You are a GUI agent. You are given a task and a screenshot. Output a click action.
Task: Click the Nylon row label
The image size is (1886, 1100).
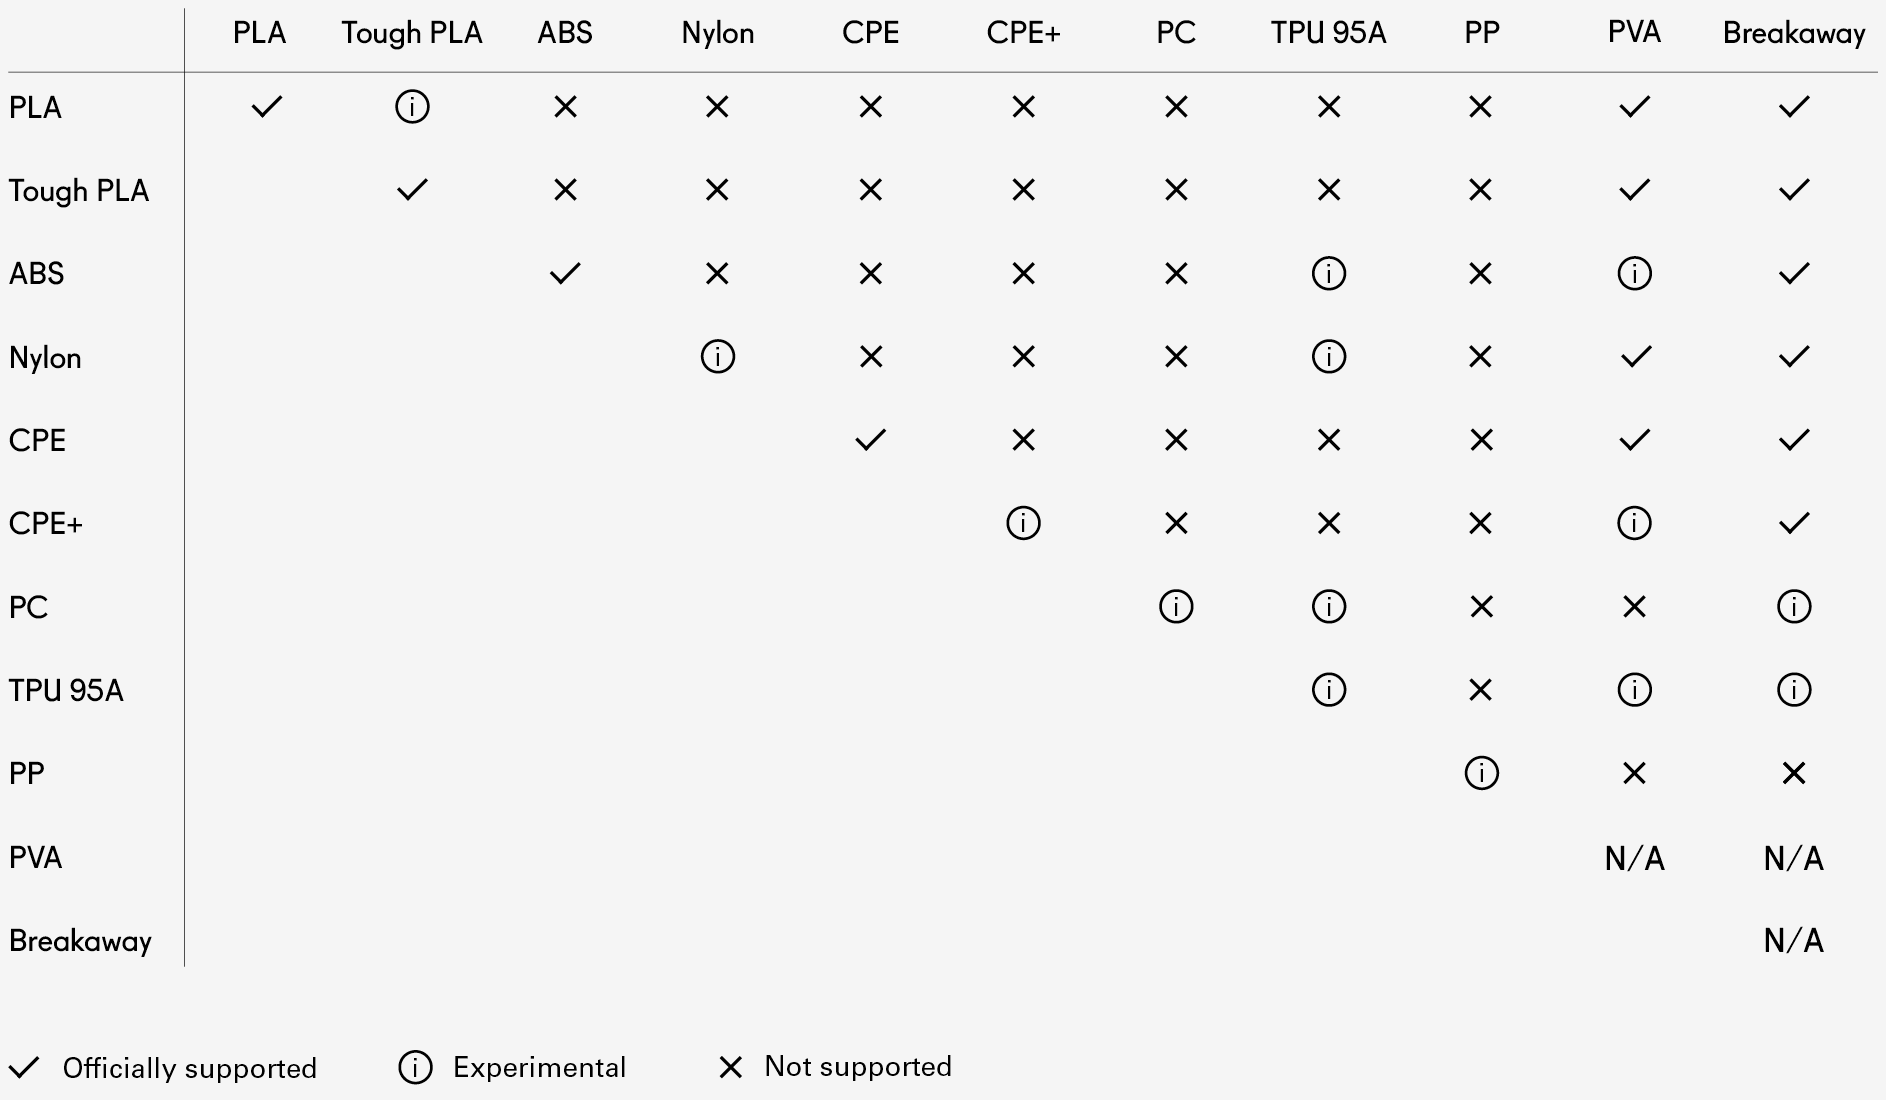pyautogui.click(x=45, y=357)
